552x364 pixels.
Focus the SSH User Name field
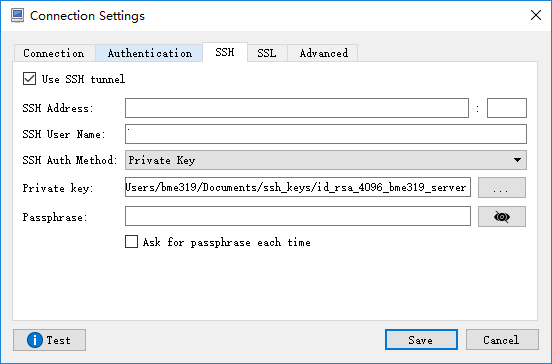pos(326,134)
